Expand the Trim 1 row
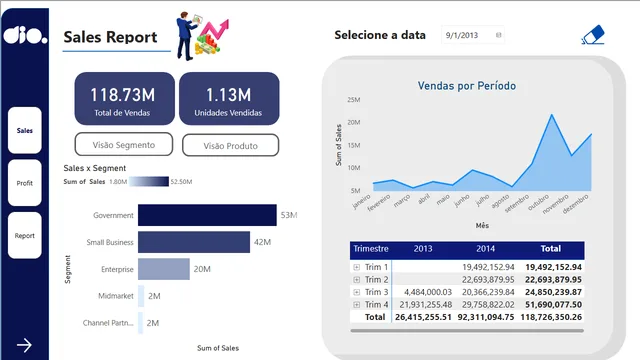This screenshot has height=360, width=640. tap(356, 267)
